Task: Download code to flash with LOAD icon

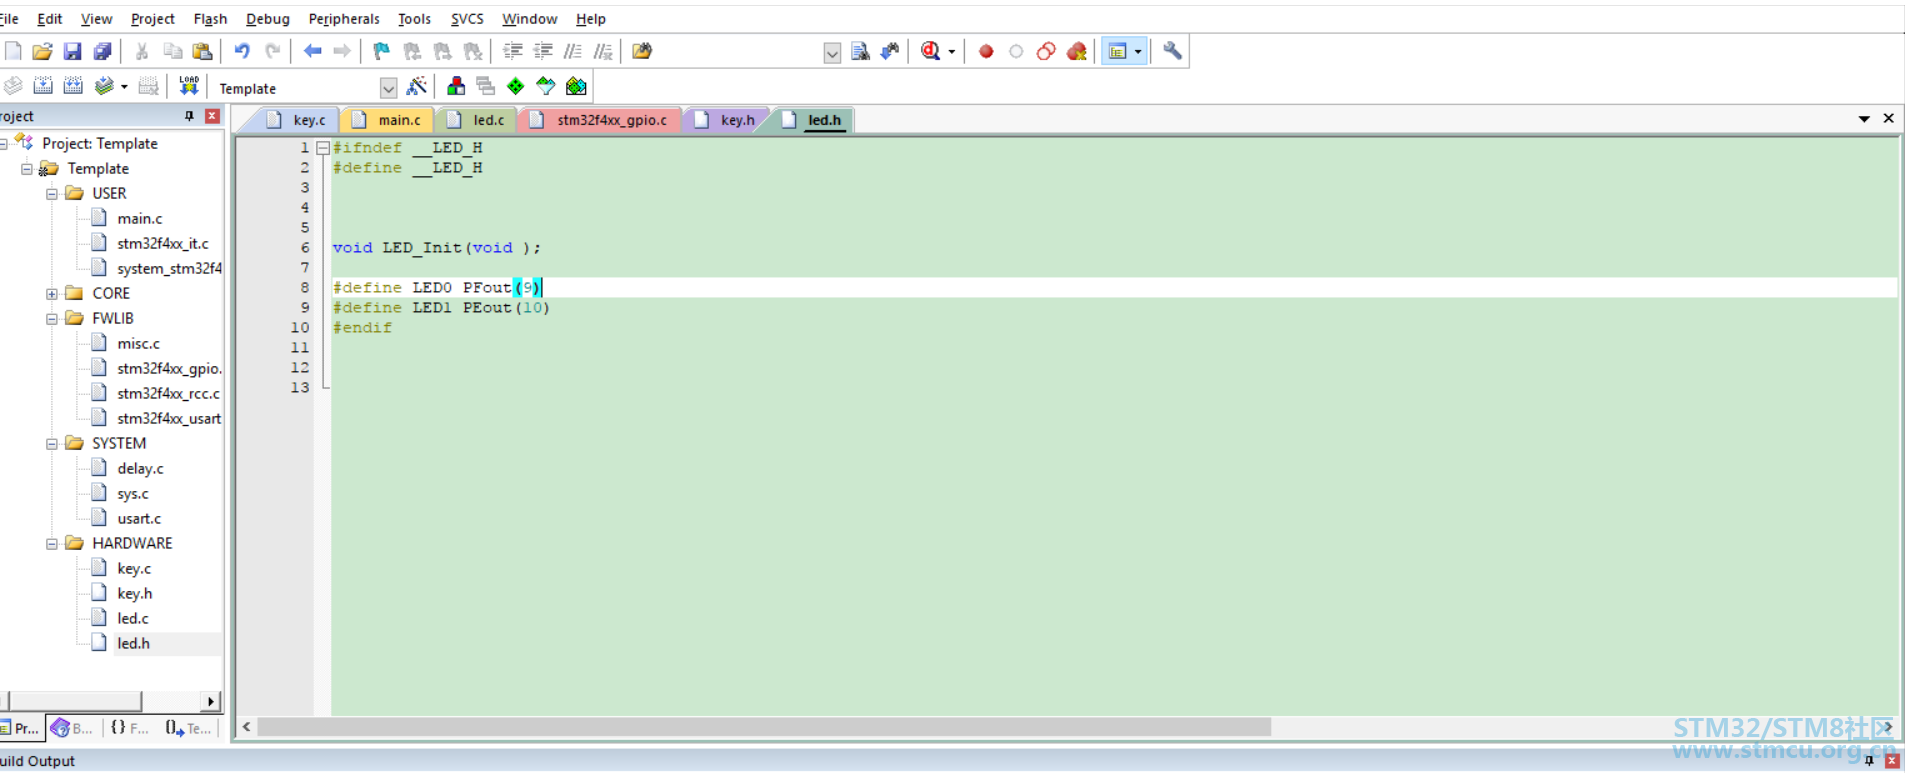Action: (x=188, y=86)
